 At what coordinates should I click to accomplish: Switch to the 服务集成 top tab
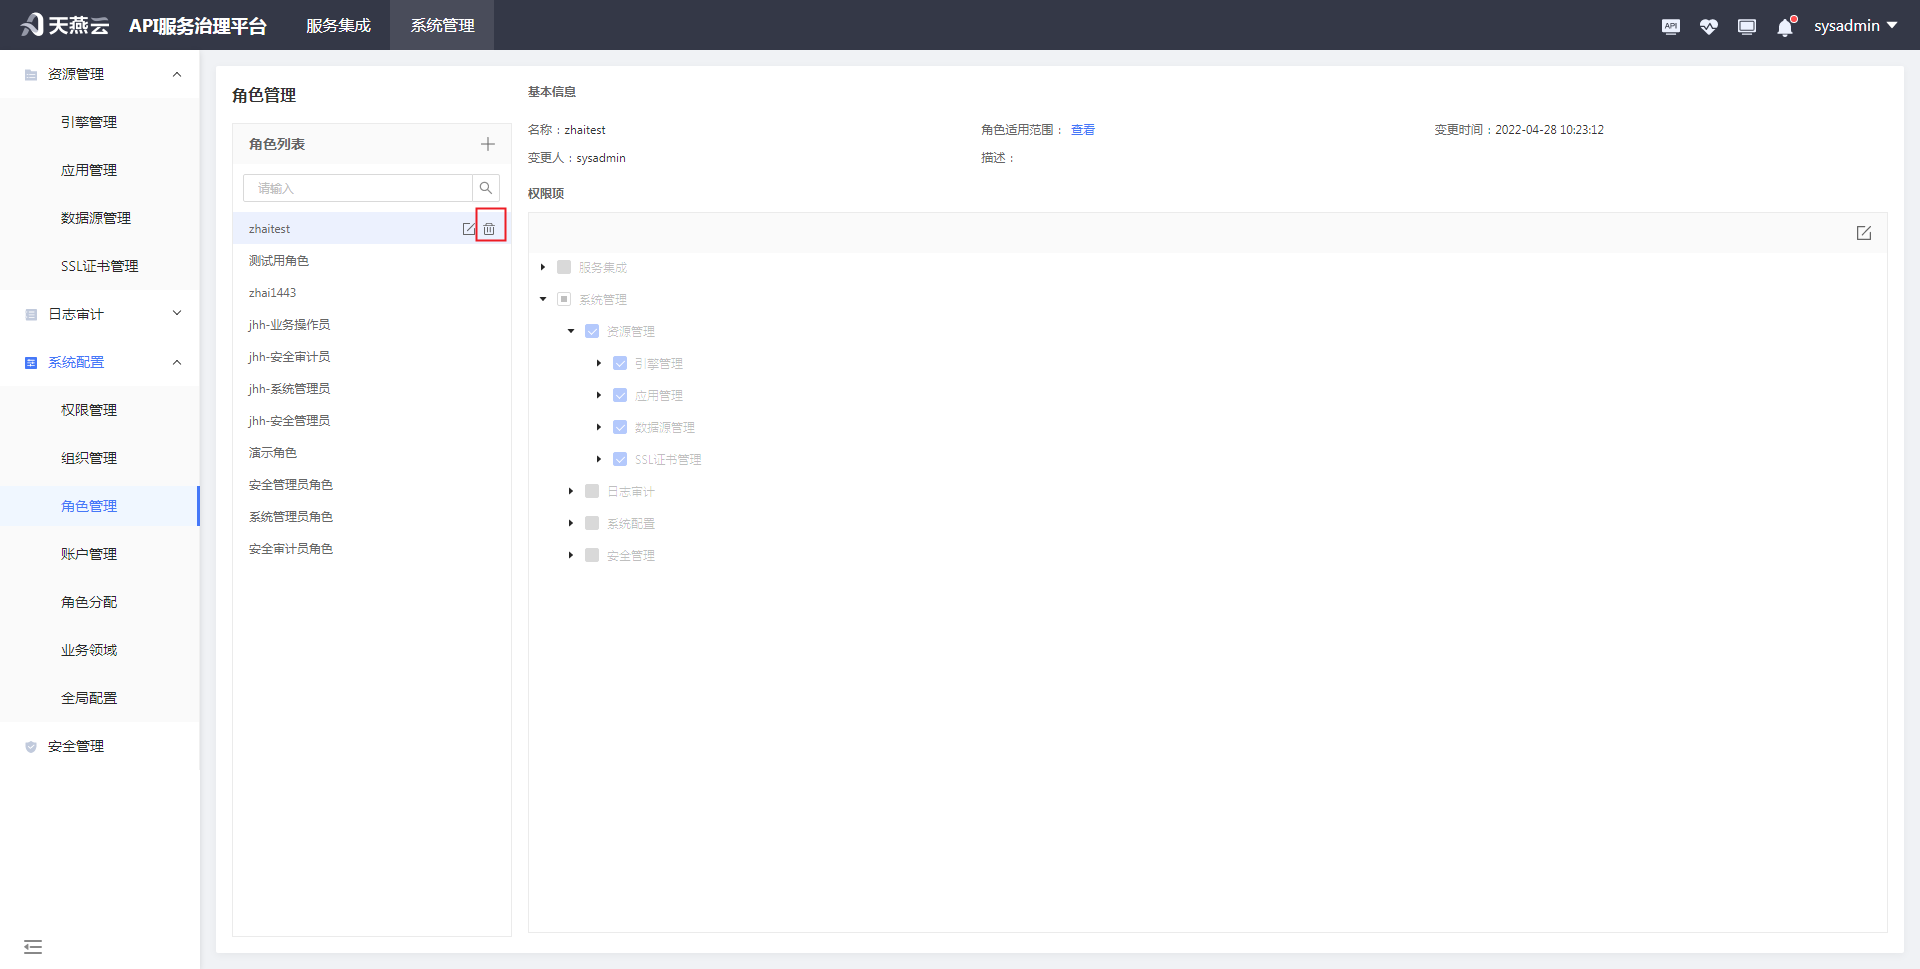pos(338,26)
